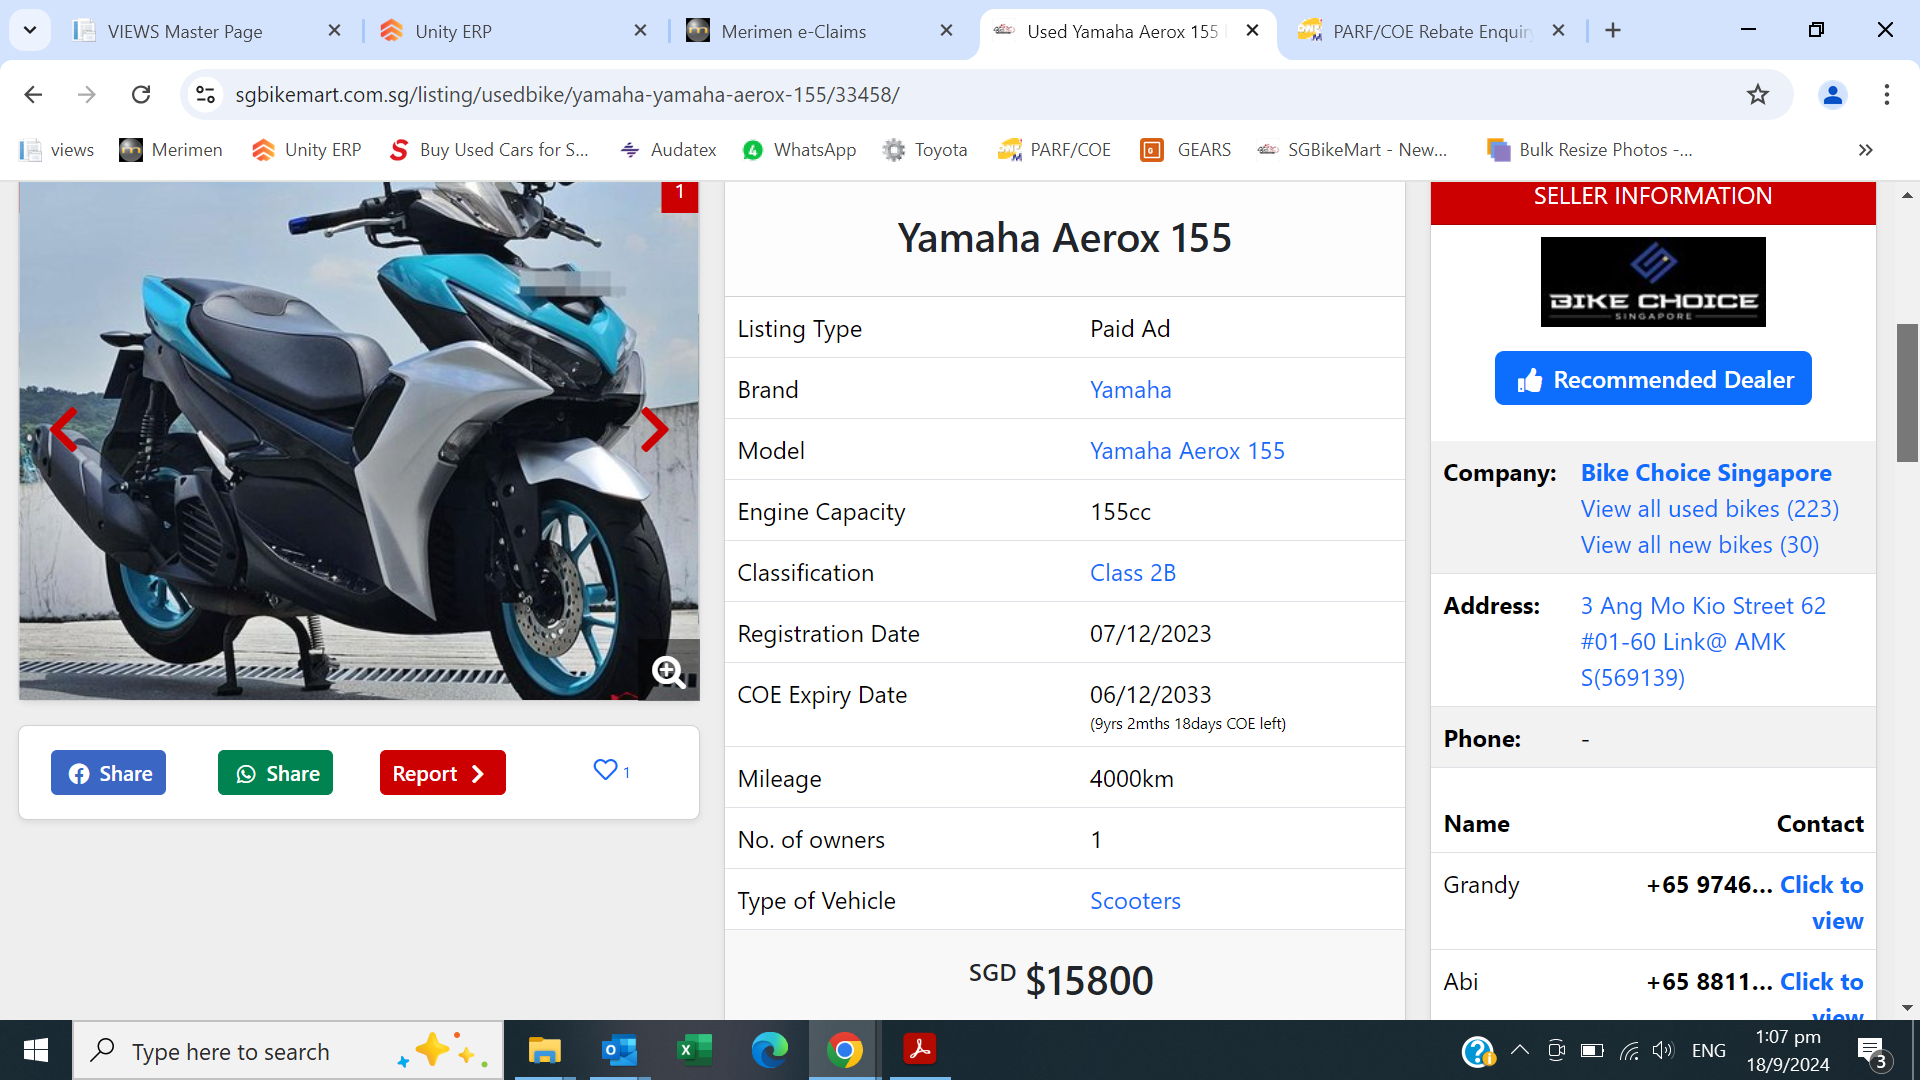Viewport: 1920px width, 1080px height.
Task: Show next bike photo with right arrow
Action: coord(654,430)
